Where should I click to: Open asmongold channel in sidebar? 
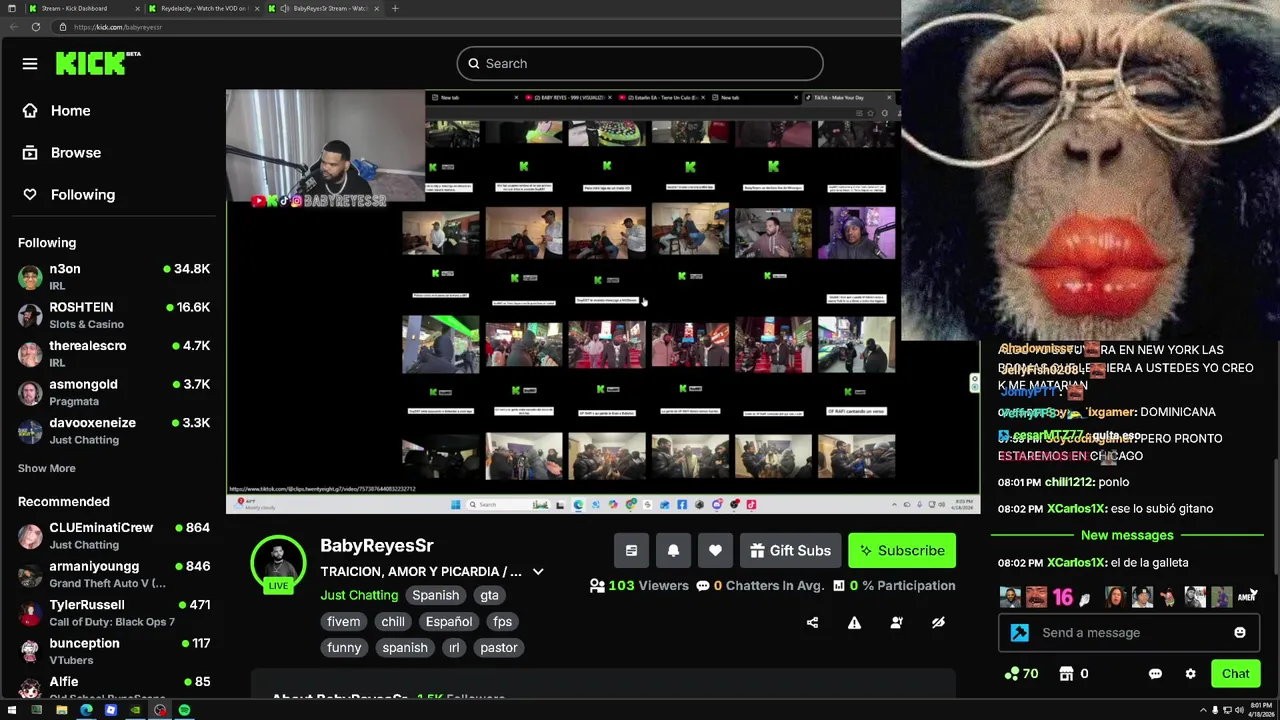114,392
